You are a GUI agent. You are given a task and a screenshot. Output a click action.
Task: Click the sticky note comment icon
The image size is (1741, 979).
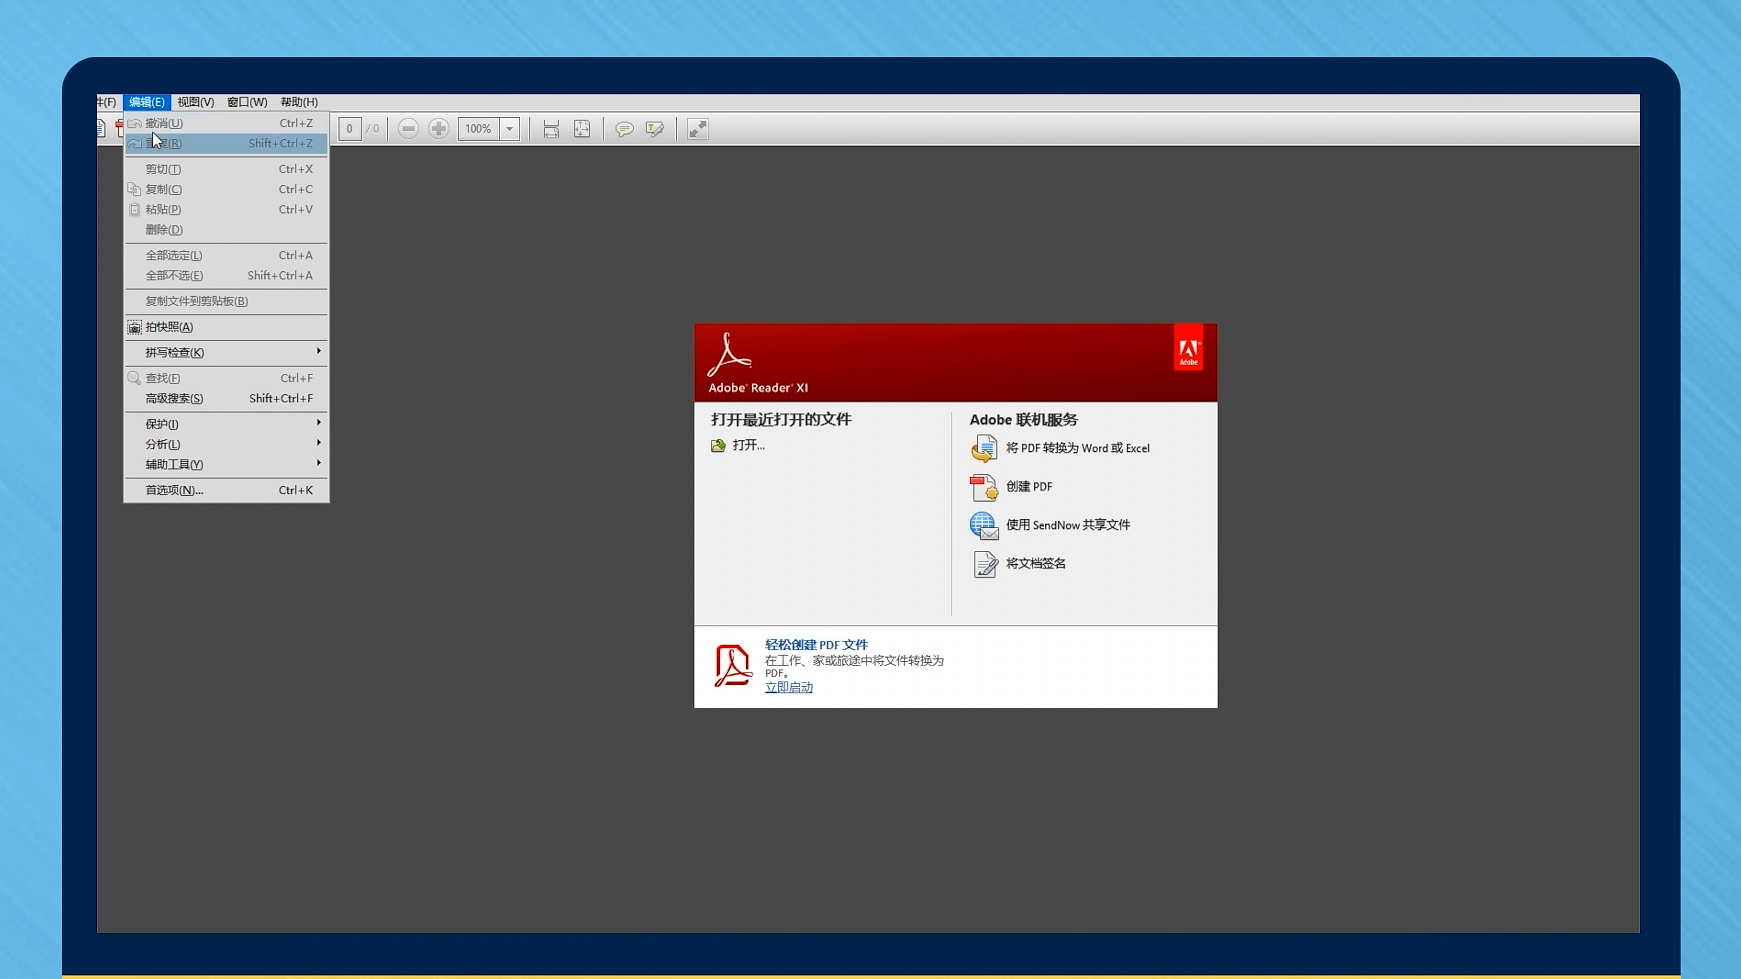[x=624, y=129]
